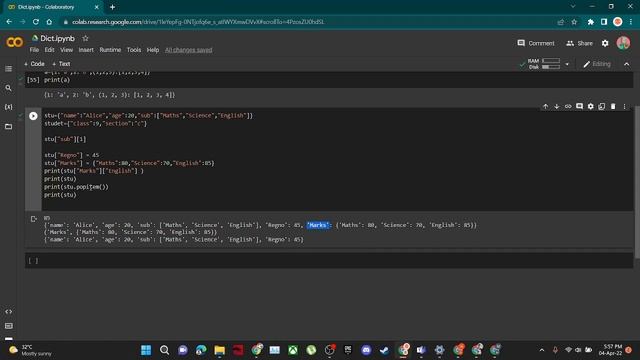Open code snippets sidebar icon
640x360 pixels.
pyautogui.click(x=8, y=311)
